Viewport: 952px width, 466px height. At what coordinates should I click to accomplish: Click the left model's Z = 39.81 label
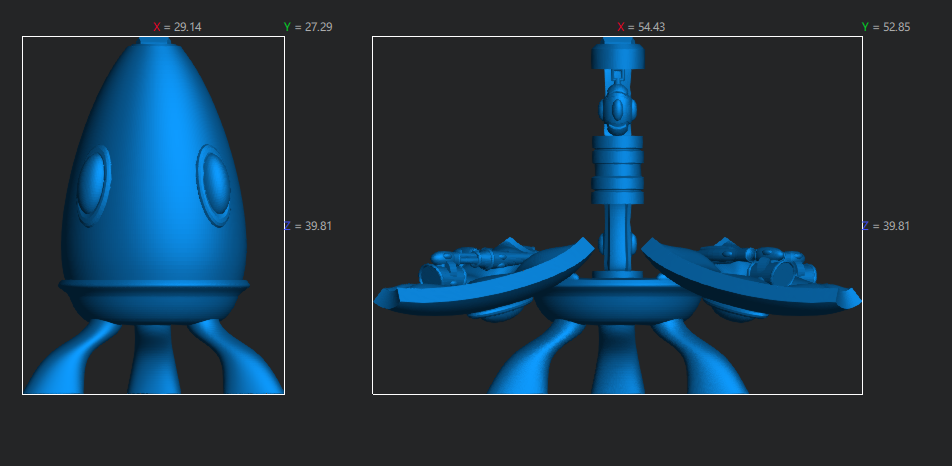(x=308, y=226)
